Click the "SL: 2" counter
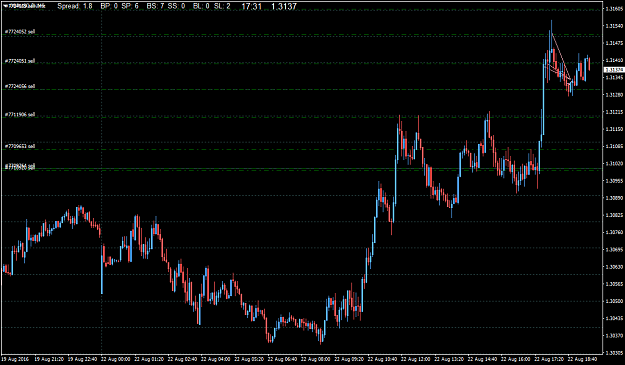Image resolution: width=625 pixels, height=365 pixels. (222, 6)
